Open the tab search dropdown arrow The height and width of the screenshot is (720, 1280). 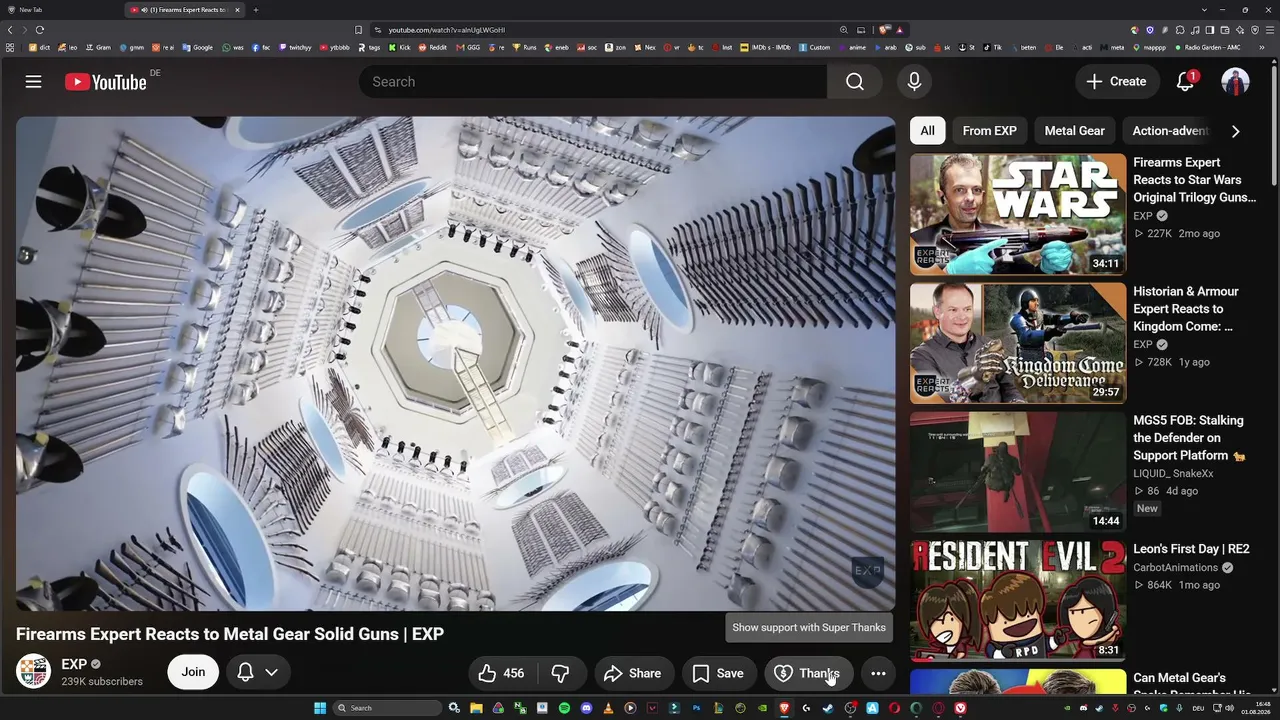point(1203,10)
